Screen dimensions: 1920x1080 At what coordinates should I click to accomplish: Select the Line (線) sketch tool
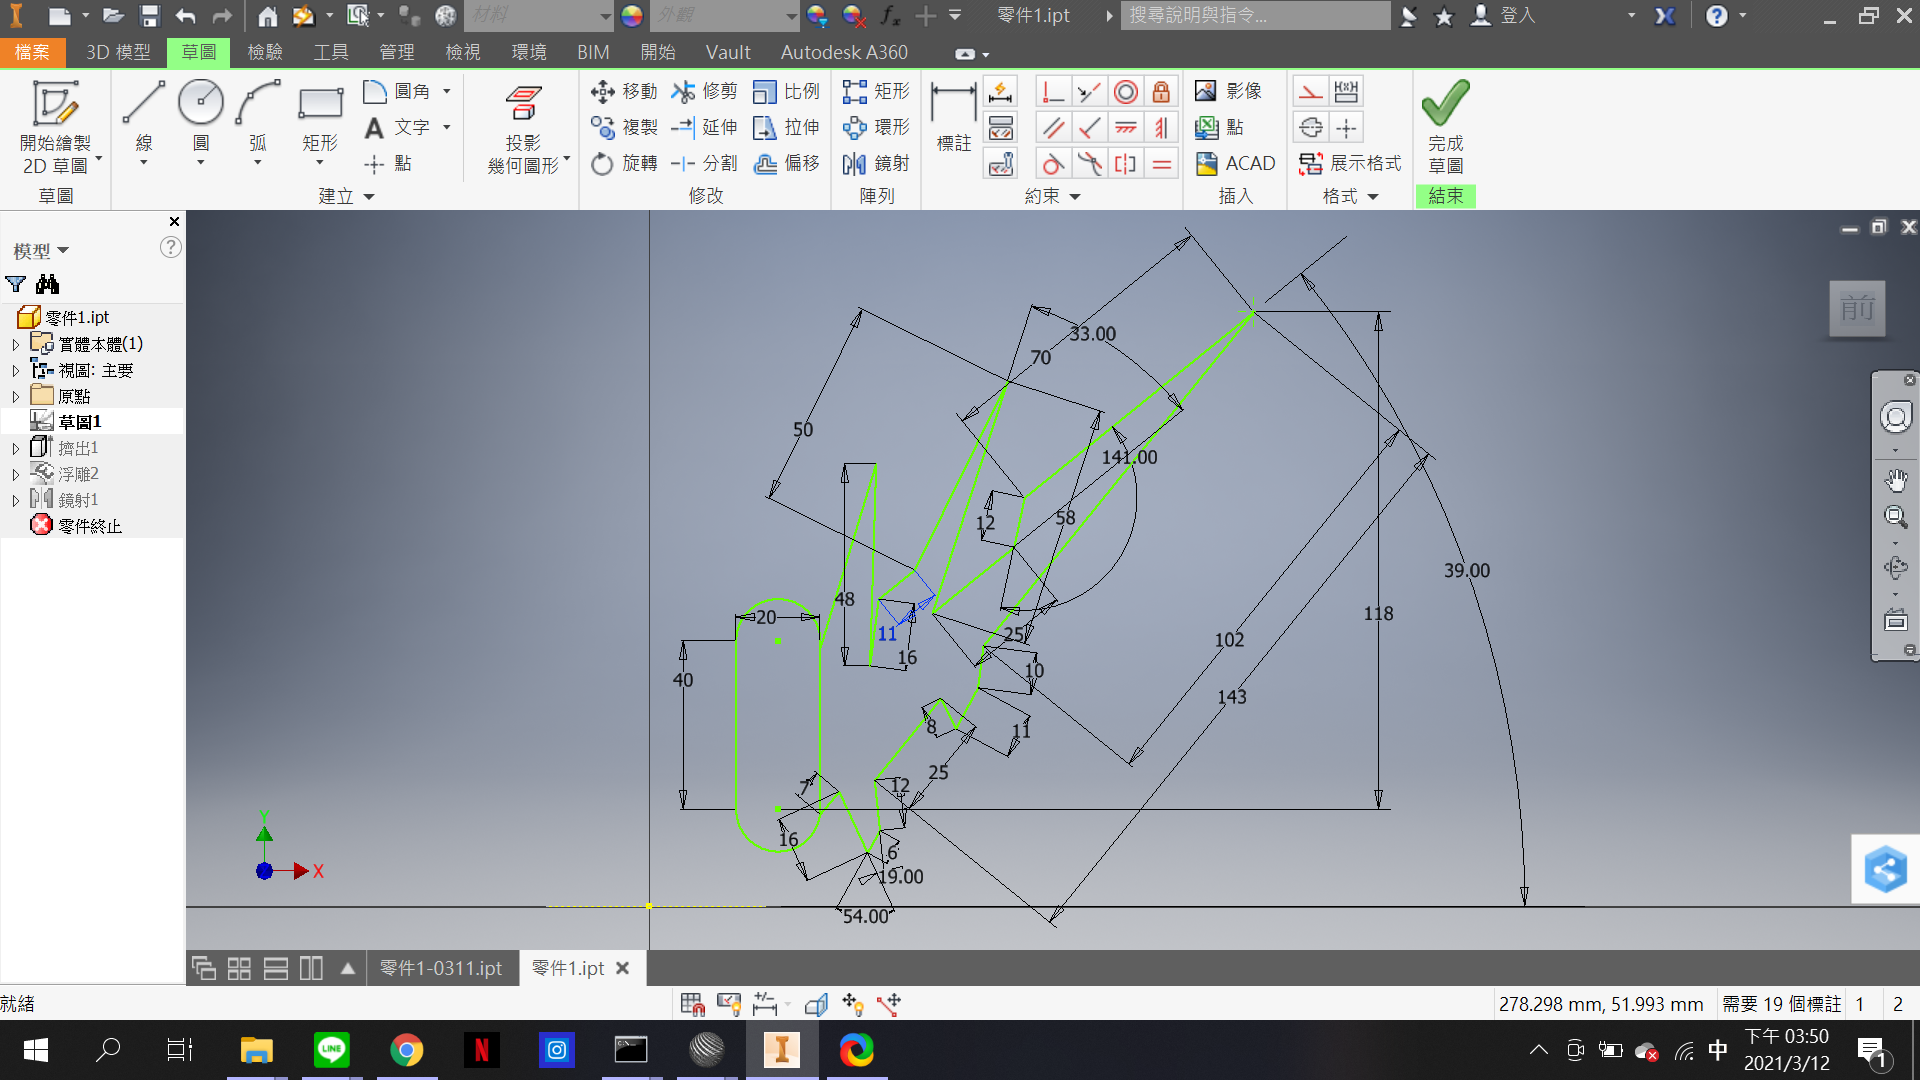pos(144,122)
